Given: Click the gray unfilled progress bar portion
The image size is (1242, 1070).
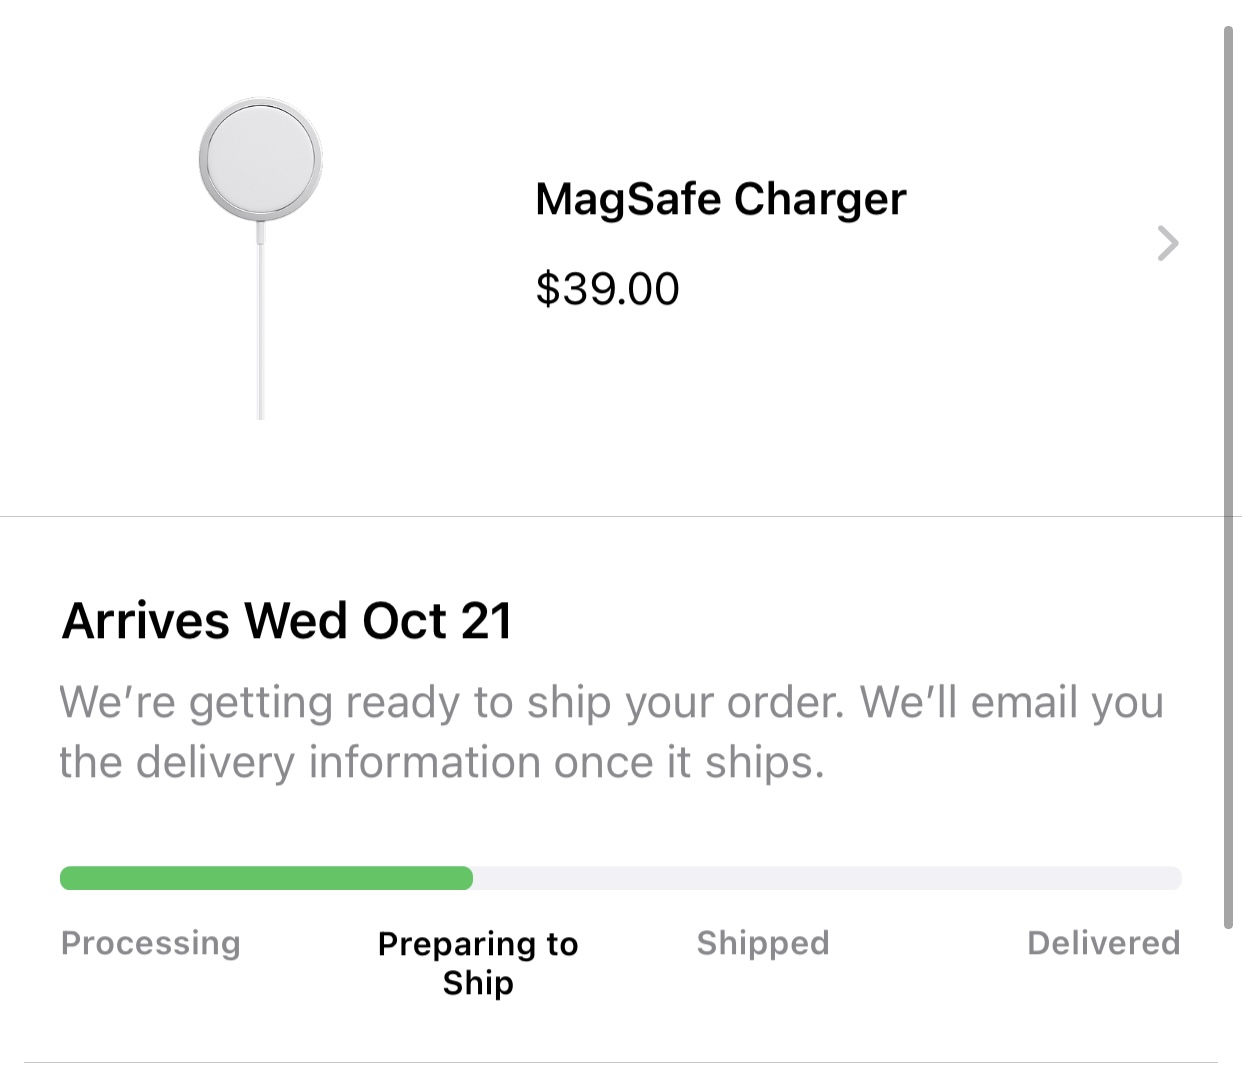Looking at the screenshot, I should click(827, 878).
